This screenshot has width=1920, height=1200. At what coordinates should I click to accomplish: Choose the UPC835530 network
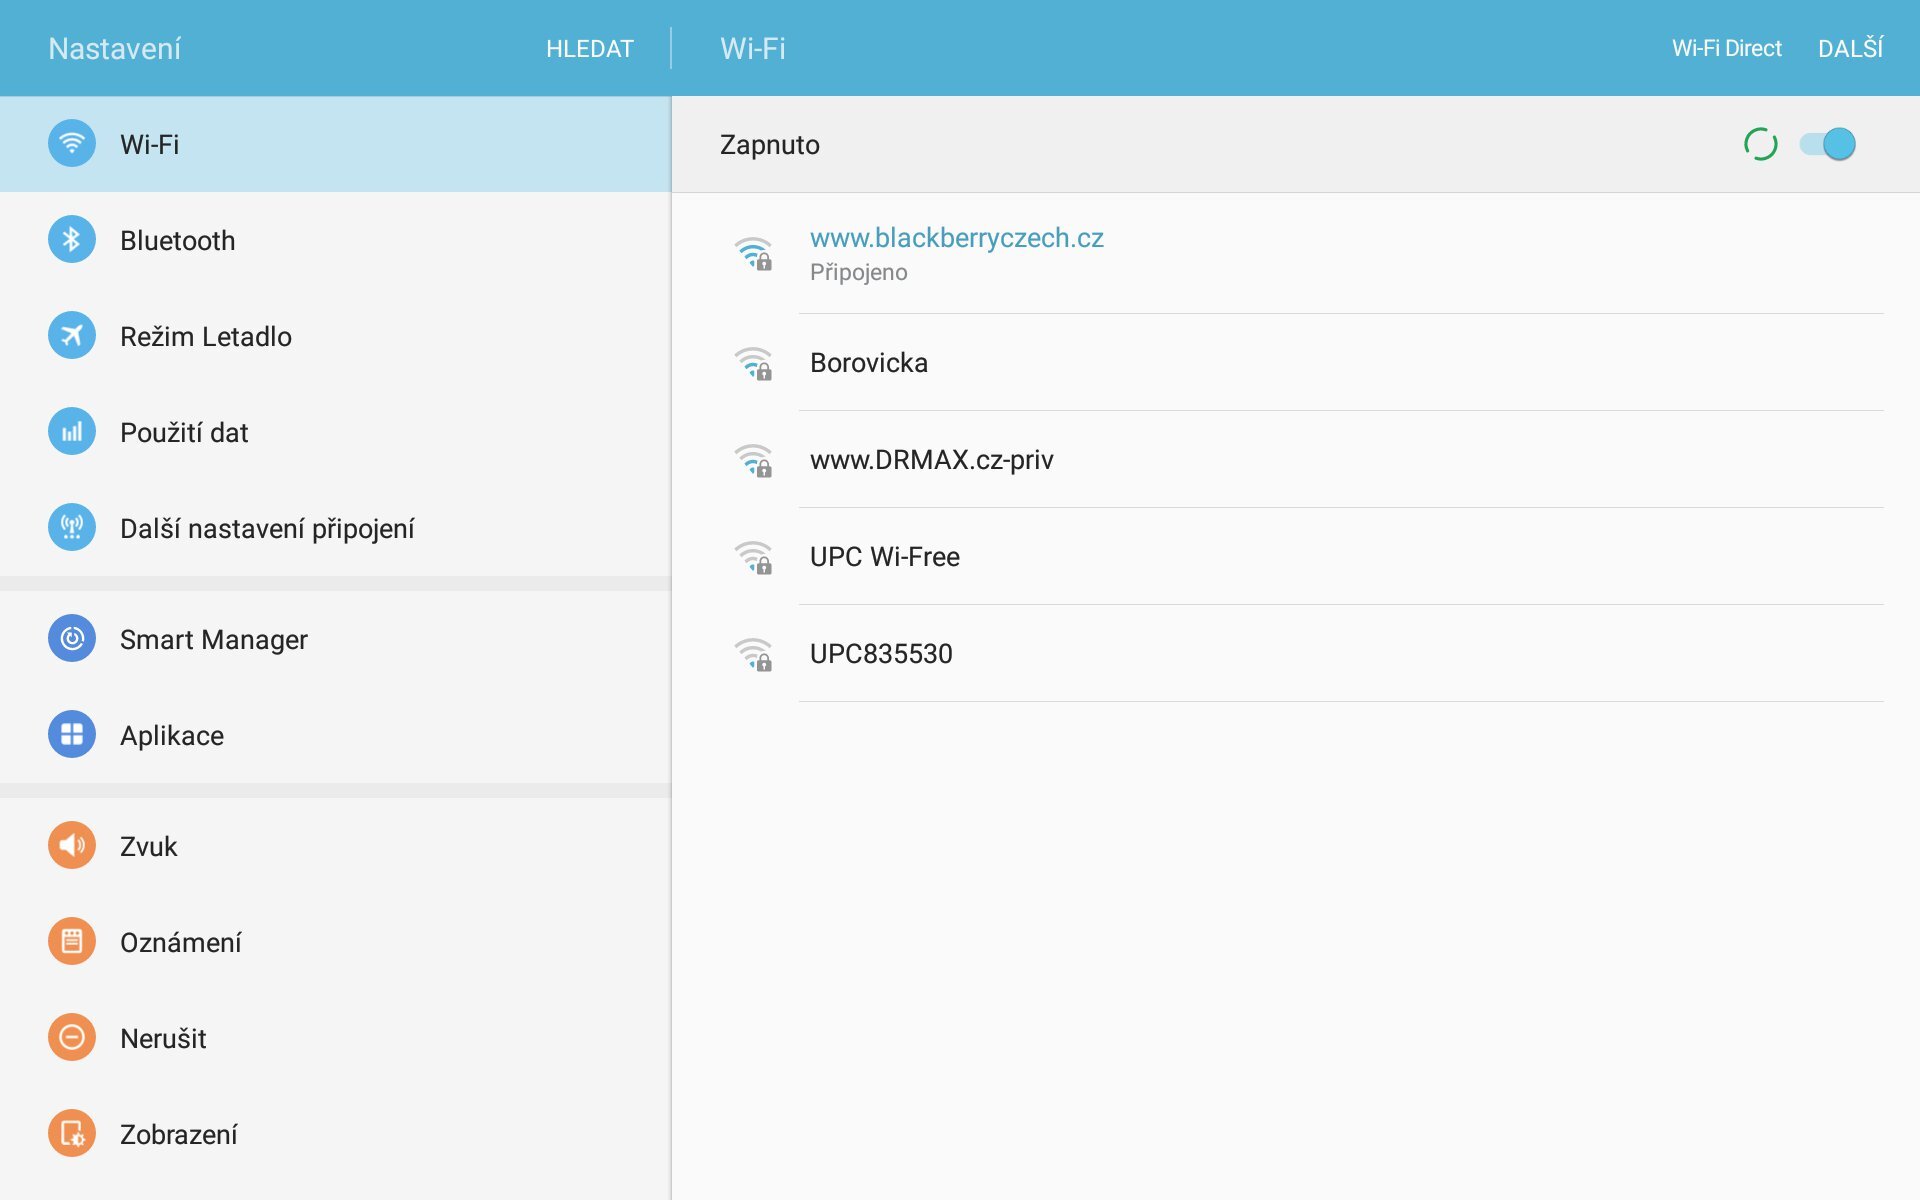(880, 653)
